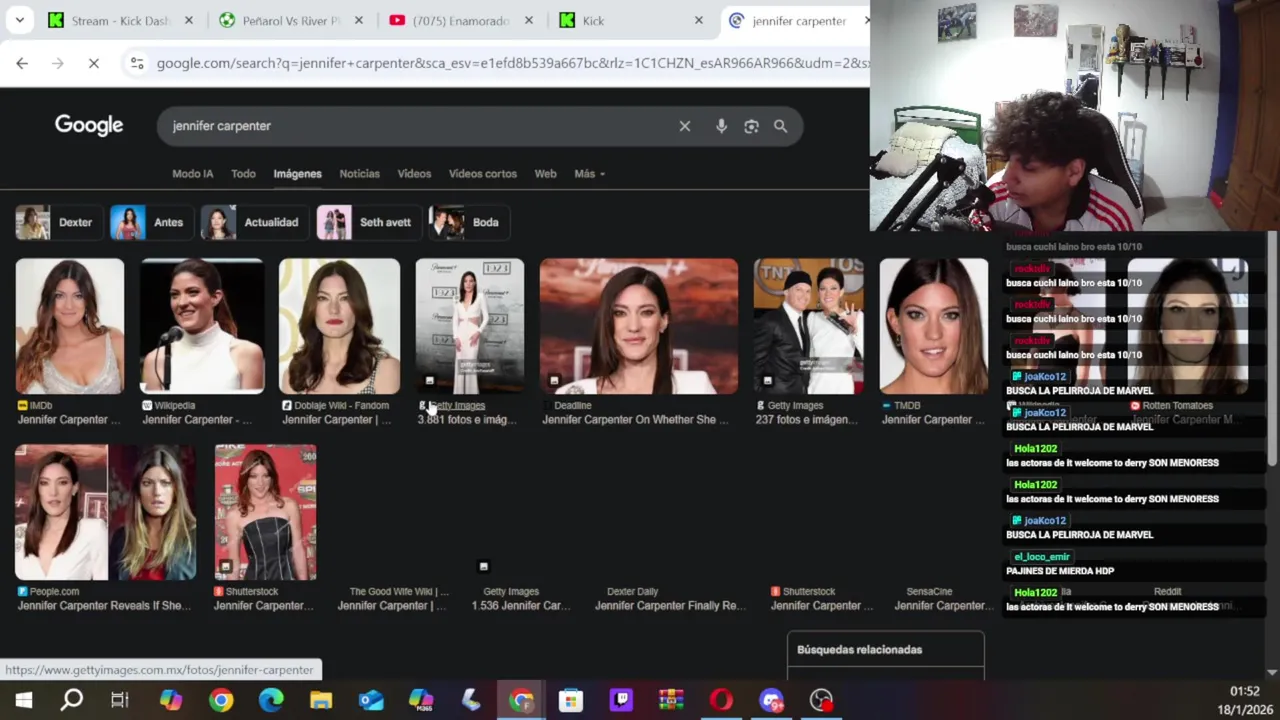Open OBS Studio from the taskbar

click(x=821, y=700)
